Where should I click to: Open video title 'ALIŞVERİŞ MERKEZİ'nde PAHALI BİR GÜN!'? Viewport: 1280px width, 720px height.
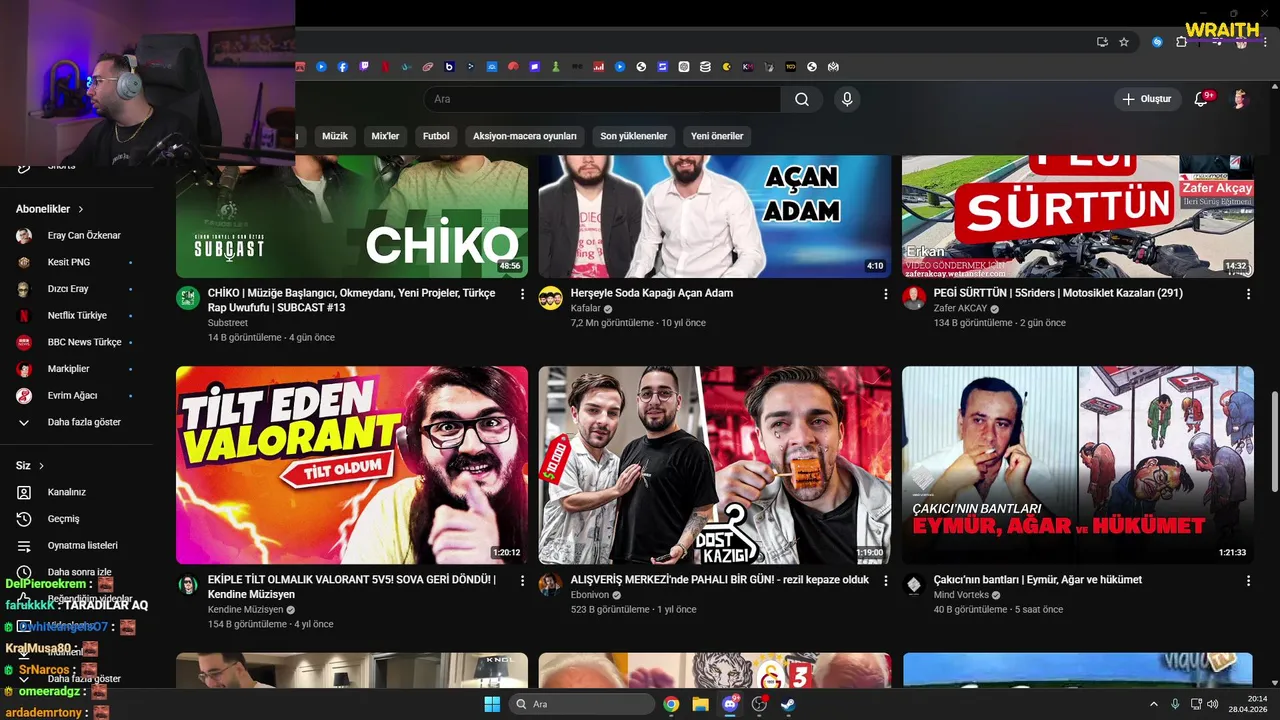click(x=720, y=580)
